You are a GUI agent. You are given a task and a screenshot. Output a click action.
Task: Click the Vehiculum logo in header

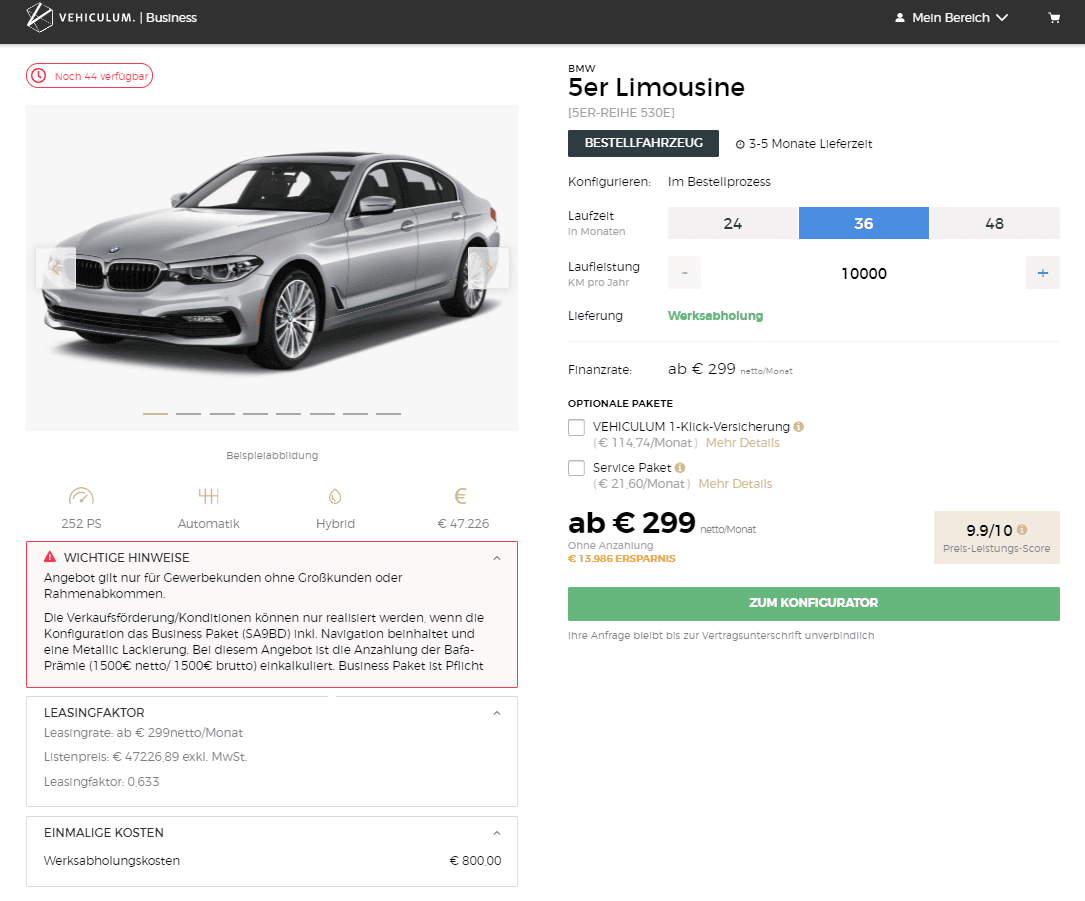click(111, 17)
